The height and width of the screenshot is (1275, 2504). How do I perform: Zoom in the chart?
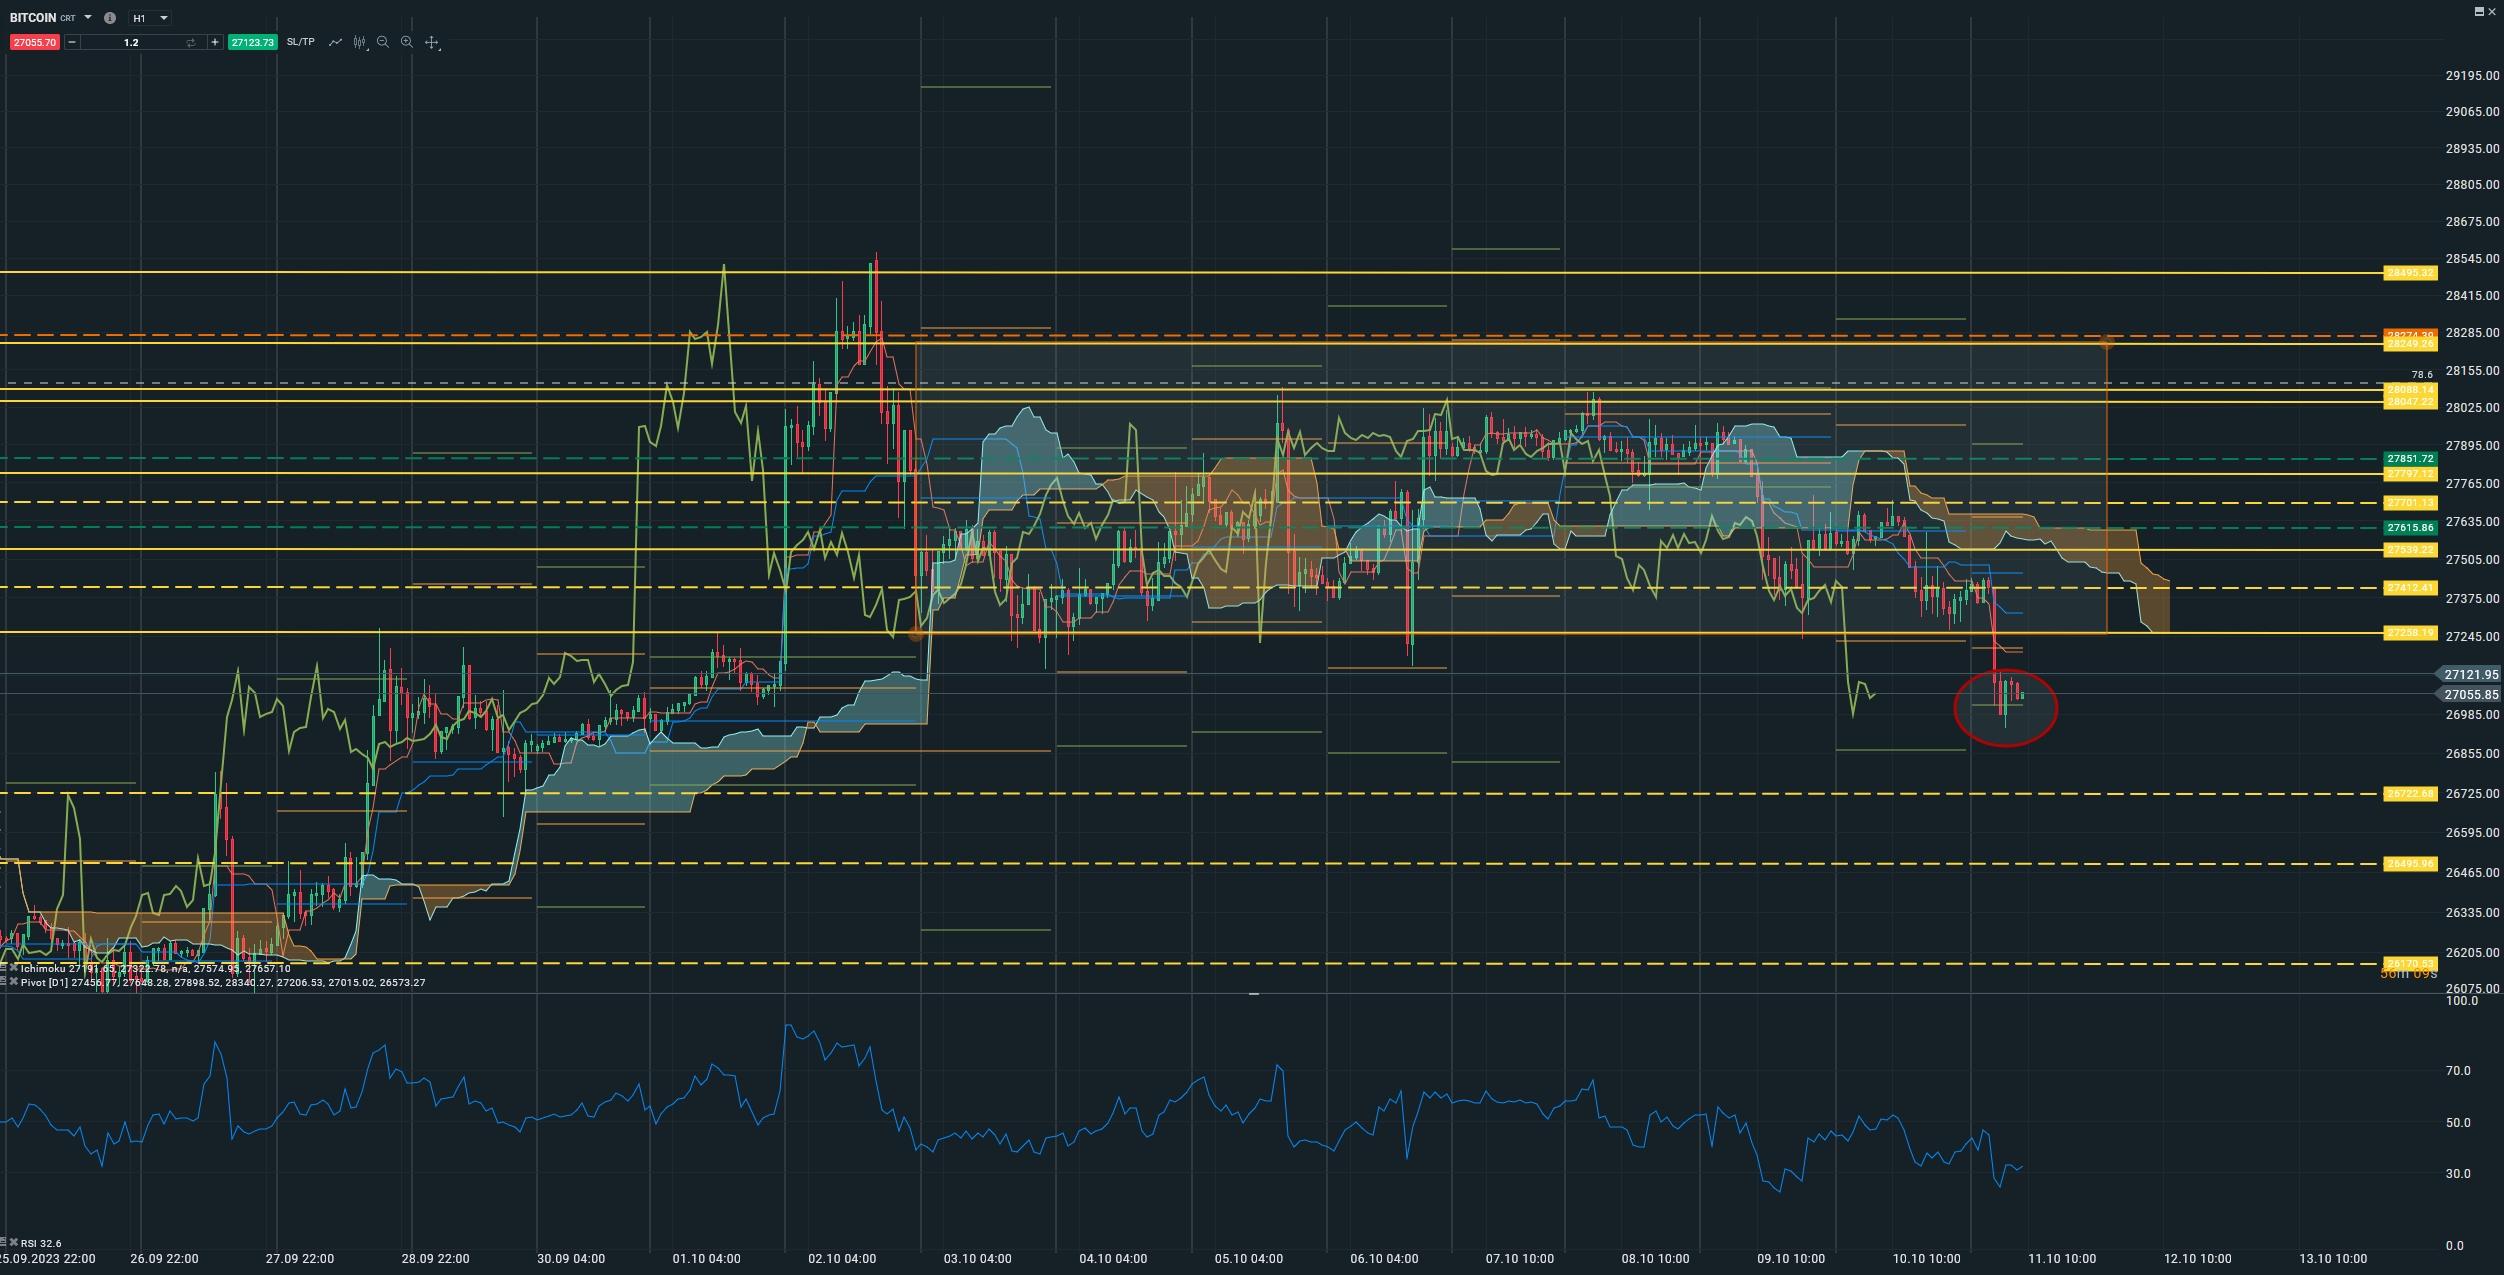coord(407,42)
